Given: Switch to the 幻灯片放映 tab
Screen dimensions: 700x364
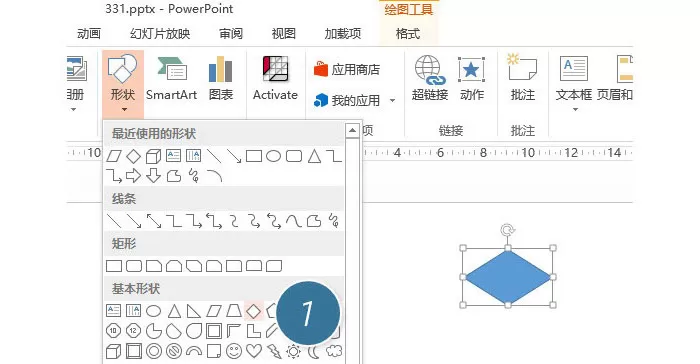Looking at the screenshot, I should point(160,34).
